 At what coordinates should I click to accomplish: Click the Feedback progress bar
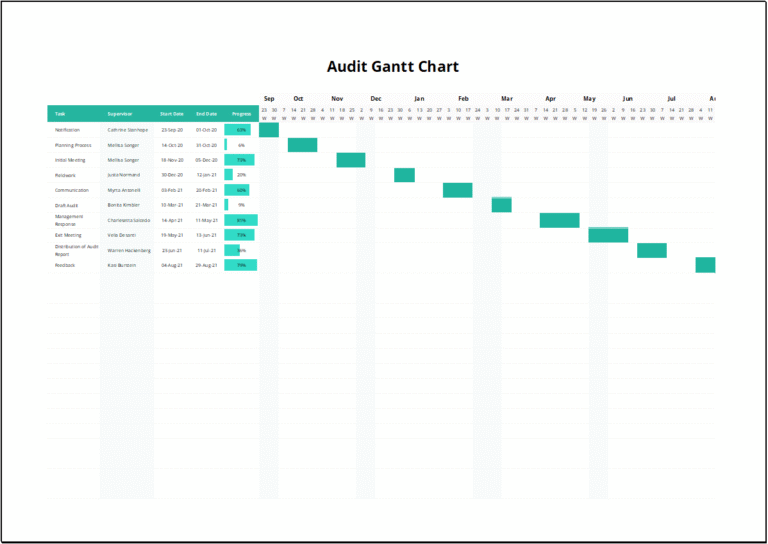pos(240,265)
